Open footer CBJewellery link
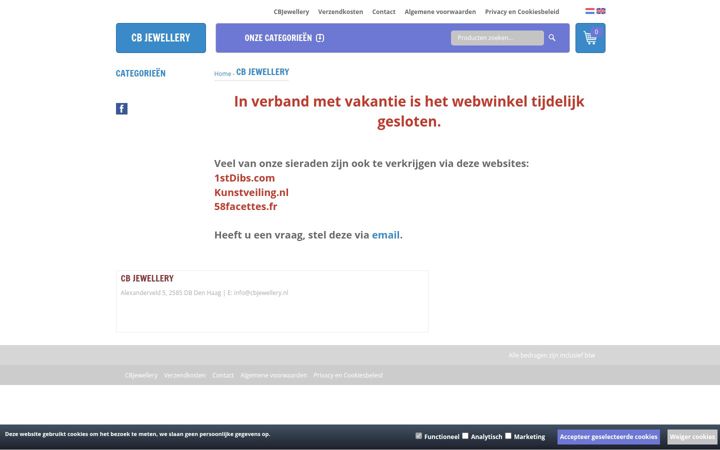Image resolution: width=720 pixels, height=450 pixels. tap(141, 375)
